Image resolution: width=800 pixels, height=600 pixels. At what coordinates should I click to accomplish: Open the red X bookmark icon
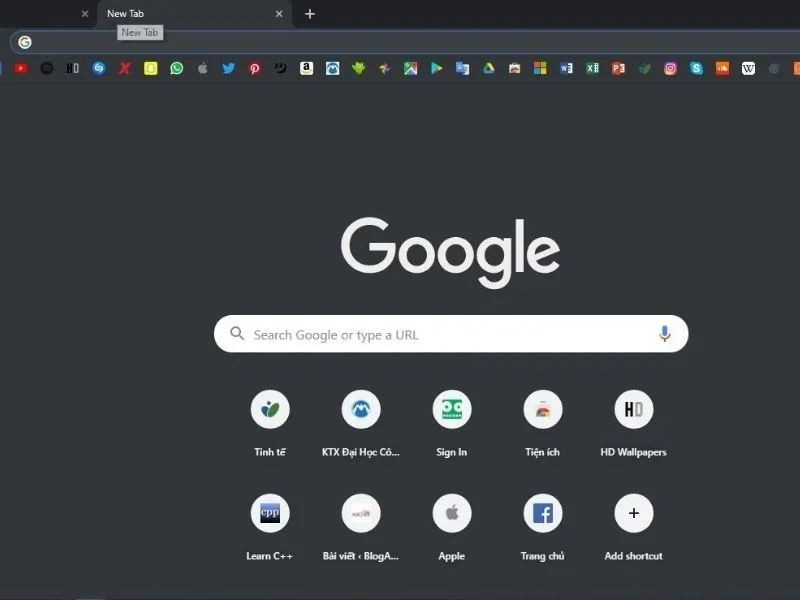(x=124, y=68)
